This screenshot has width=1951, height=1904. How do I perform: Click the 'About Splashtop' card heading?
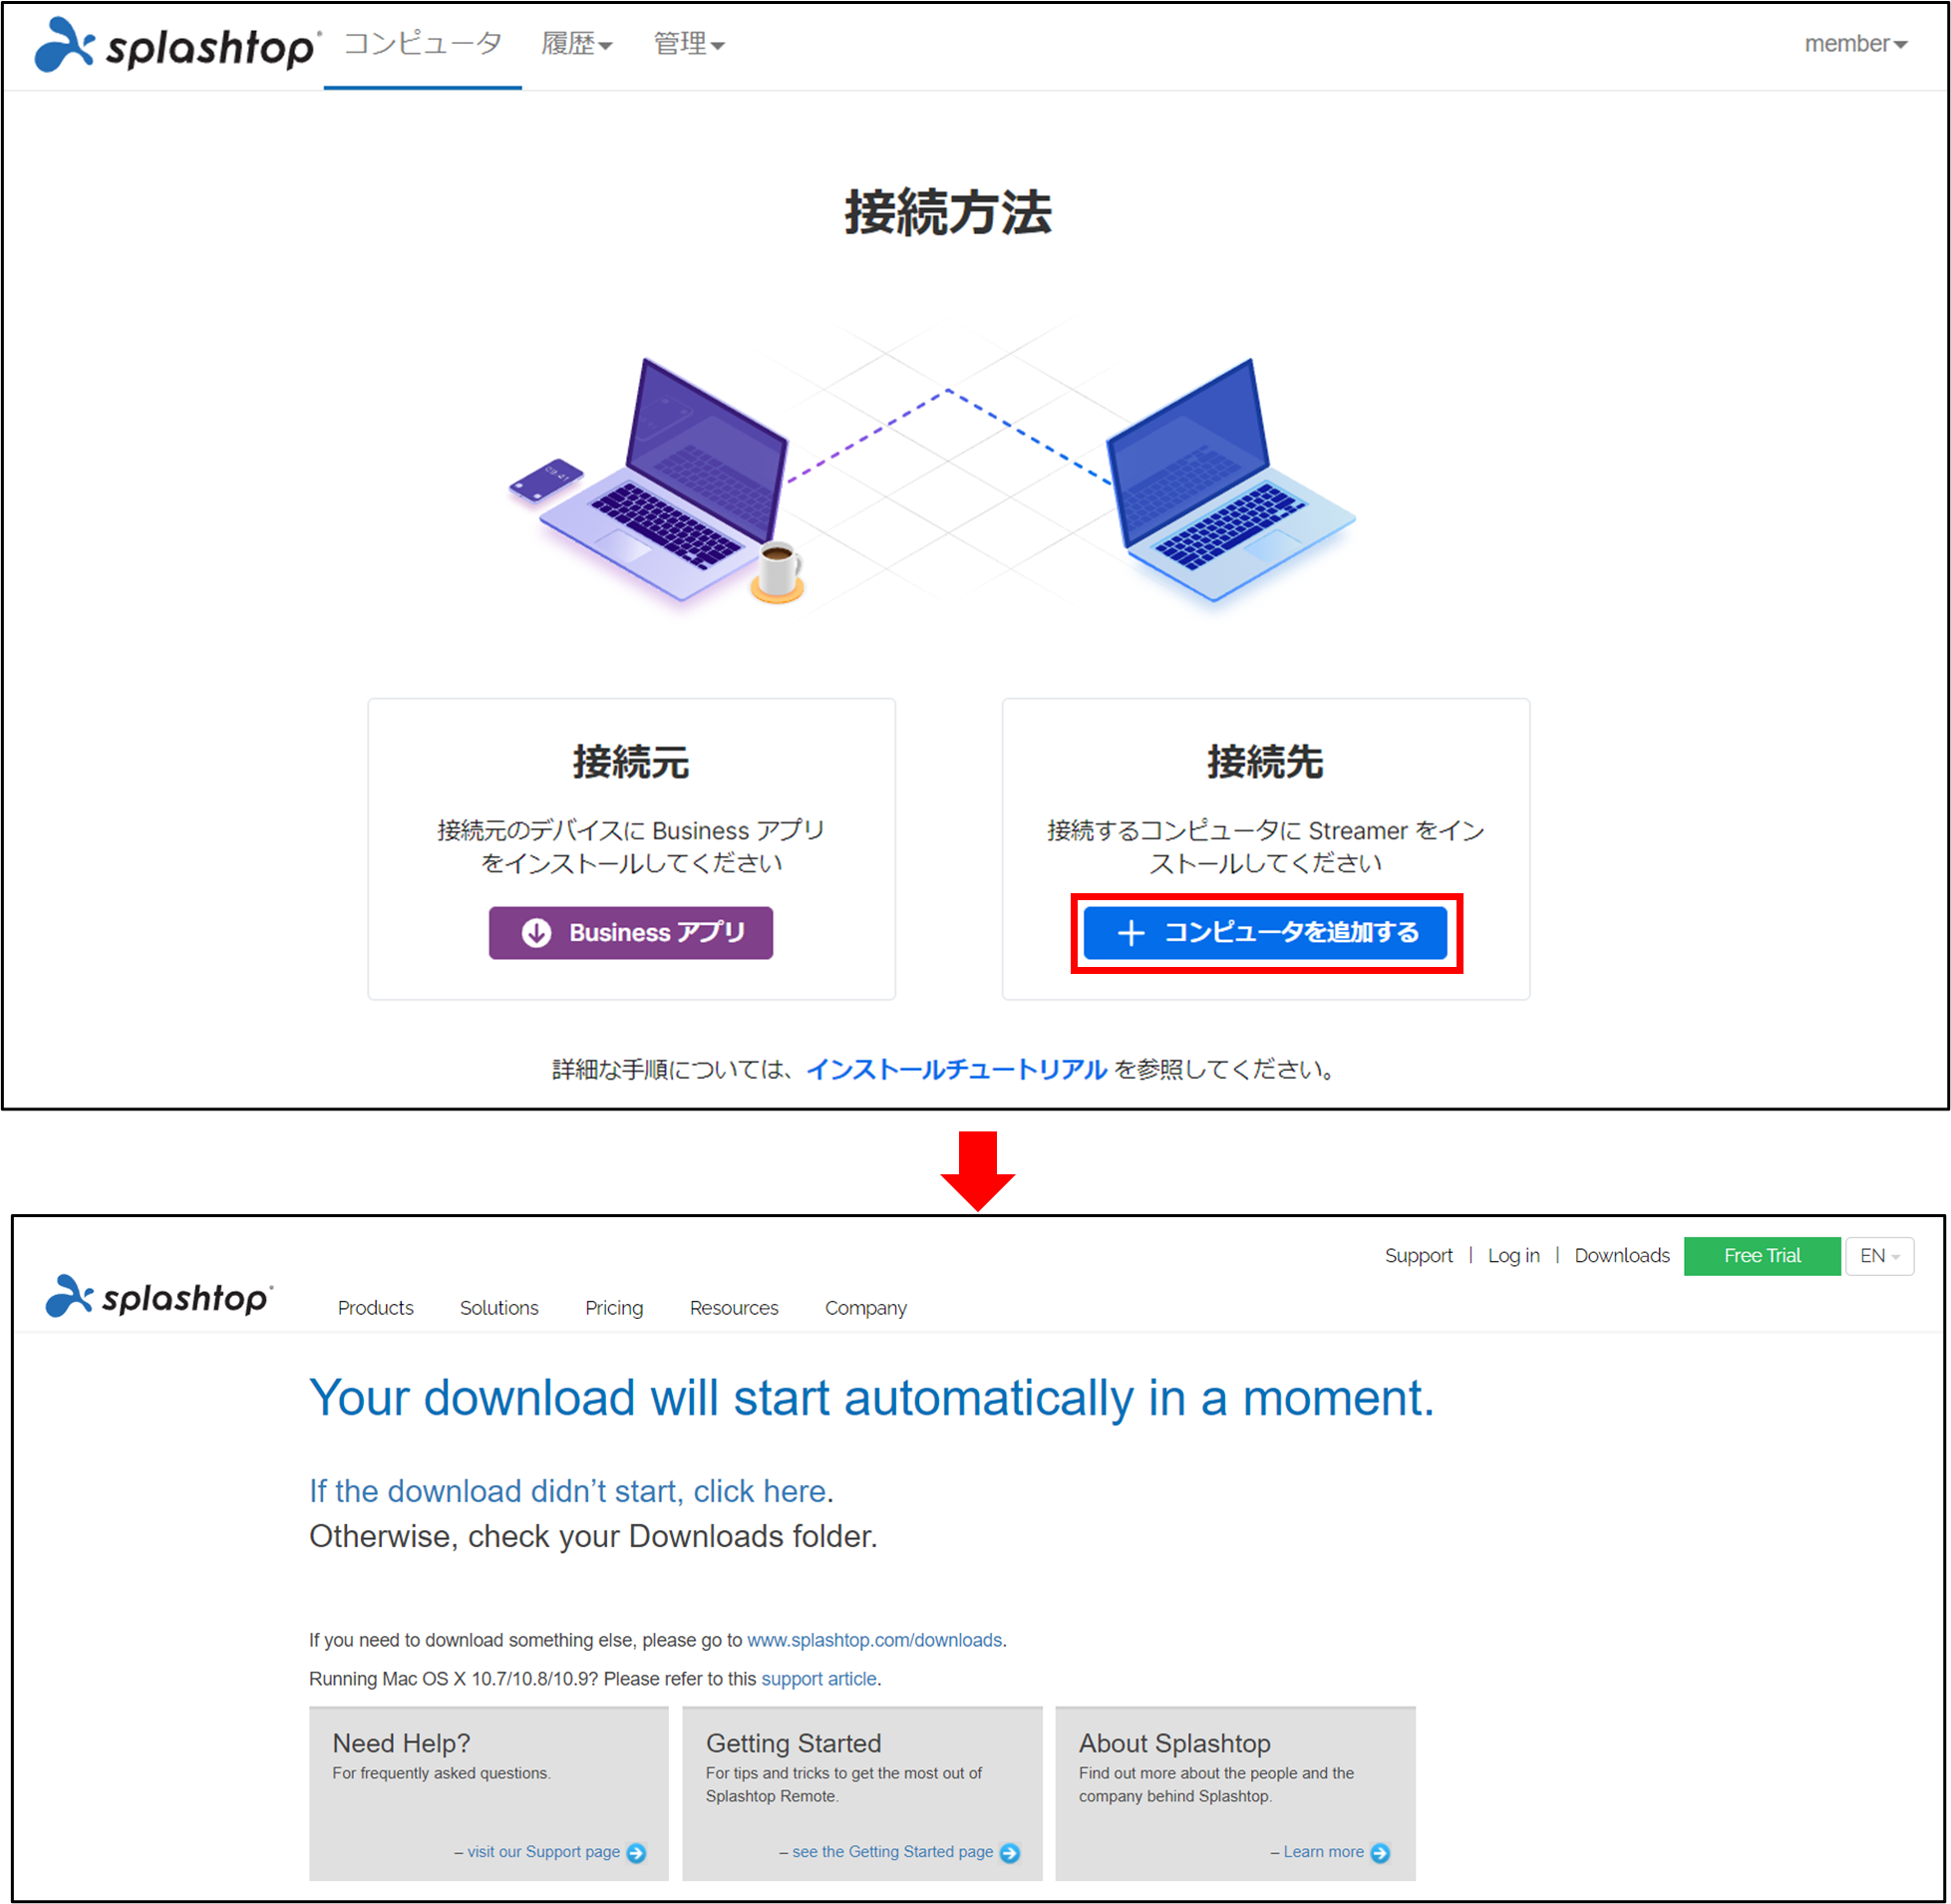pos(1174,1743)
